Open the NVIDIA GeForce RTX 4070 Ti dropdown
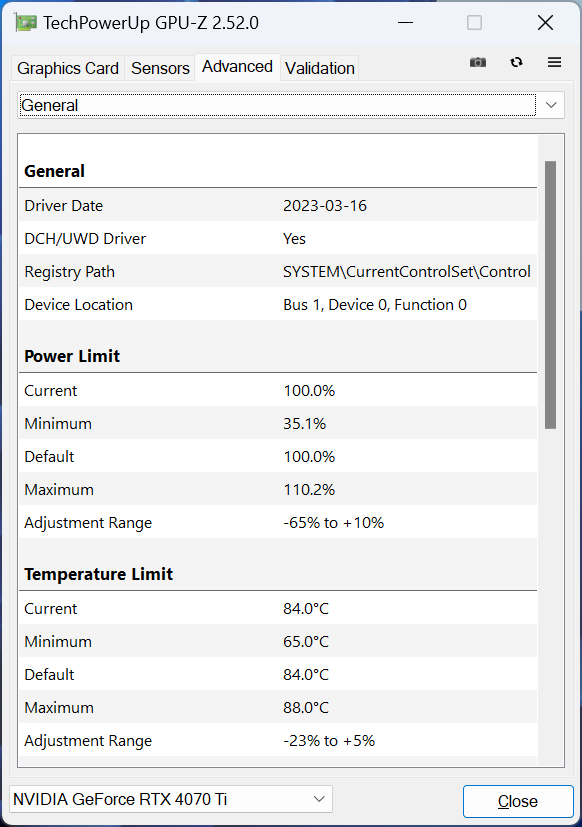The image size is (582, 827). tap(170, 799)
